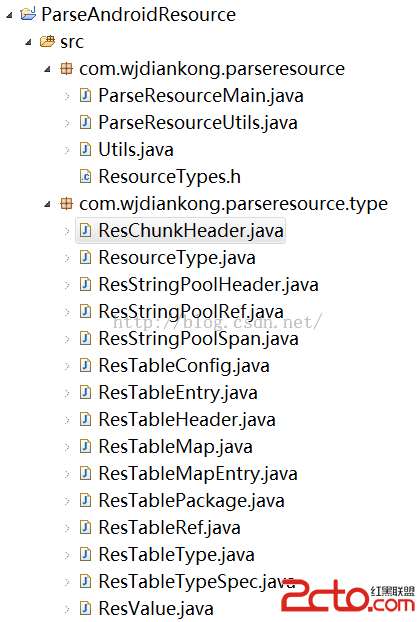
Task: Click the Java file icon beside ResValue.java
Action: point(86,608)
